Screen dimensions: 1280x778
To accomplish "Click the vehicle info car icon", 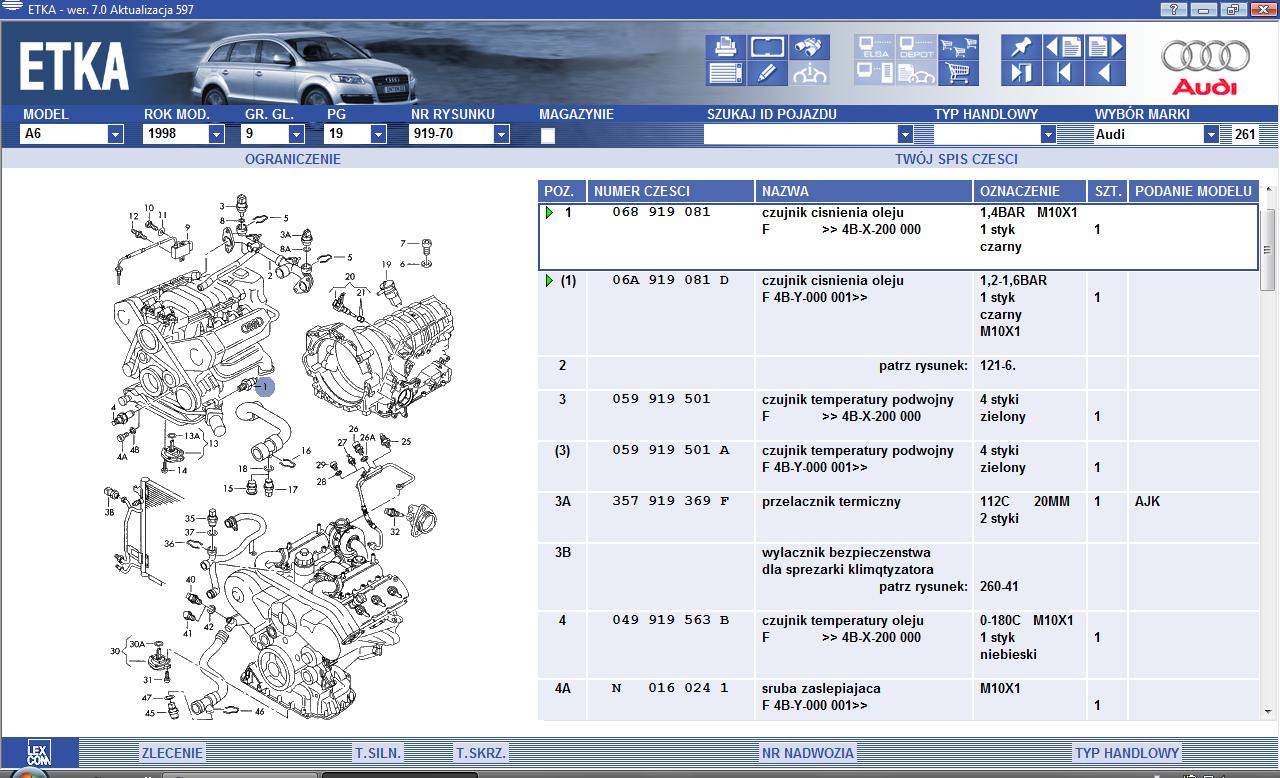I will (809, 73).
